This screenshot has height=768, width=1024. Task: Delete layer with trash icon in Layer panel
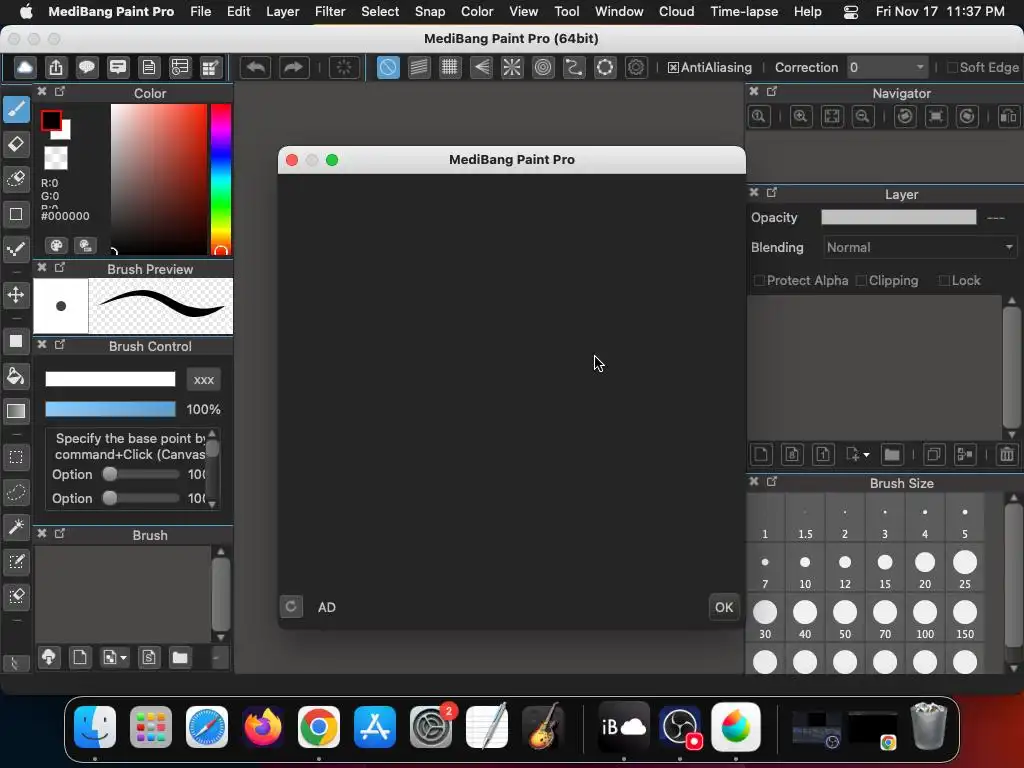[1006, 455]
